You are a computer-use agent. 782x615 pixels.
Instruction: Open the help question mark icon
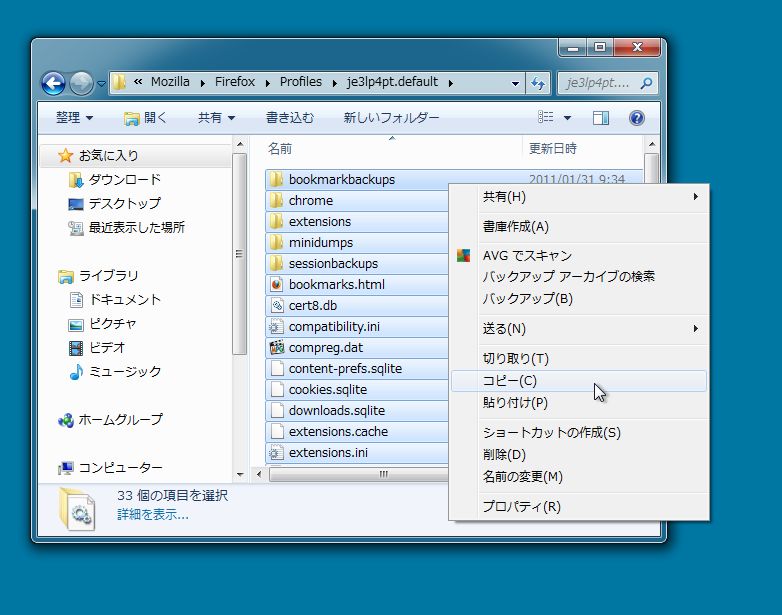[637, 118]
